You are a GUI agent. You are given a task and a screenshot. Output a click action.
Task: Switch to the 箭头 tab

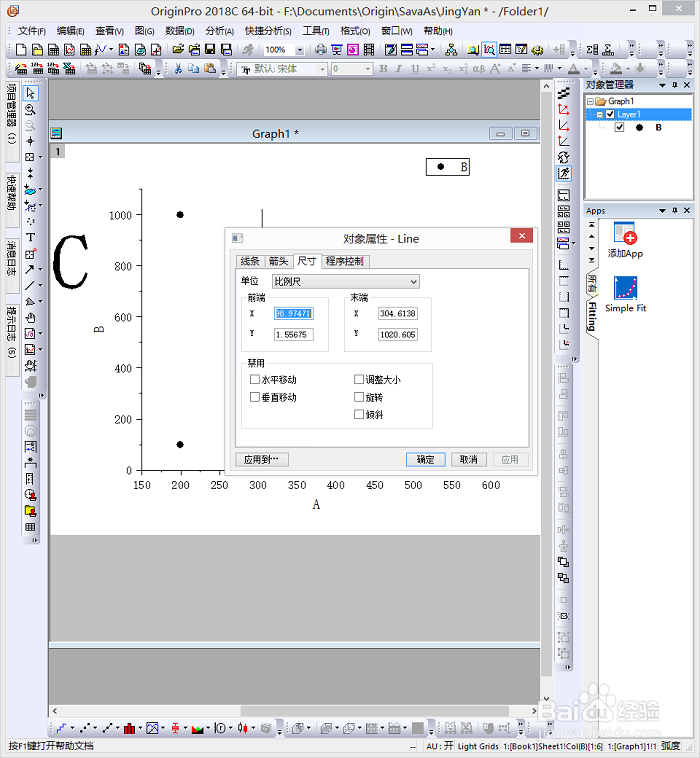[x=278, y=261]
